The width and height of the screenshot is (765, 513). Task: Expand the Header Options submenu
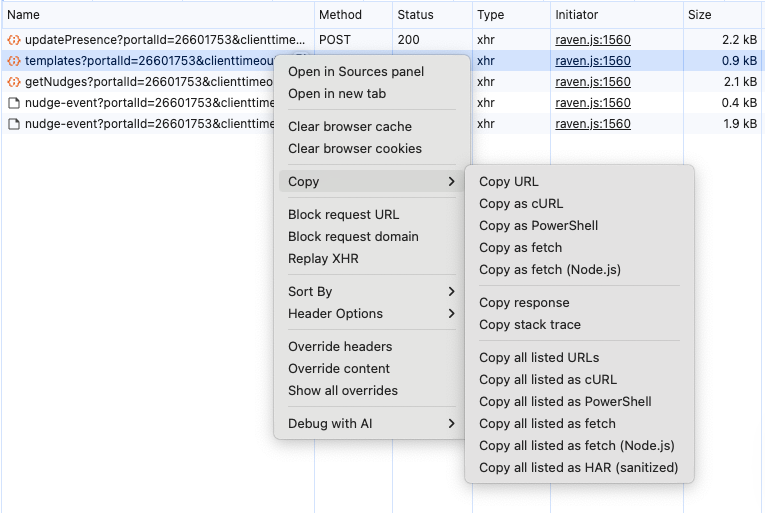click(370, 314)
